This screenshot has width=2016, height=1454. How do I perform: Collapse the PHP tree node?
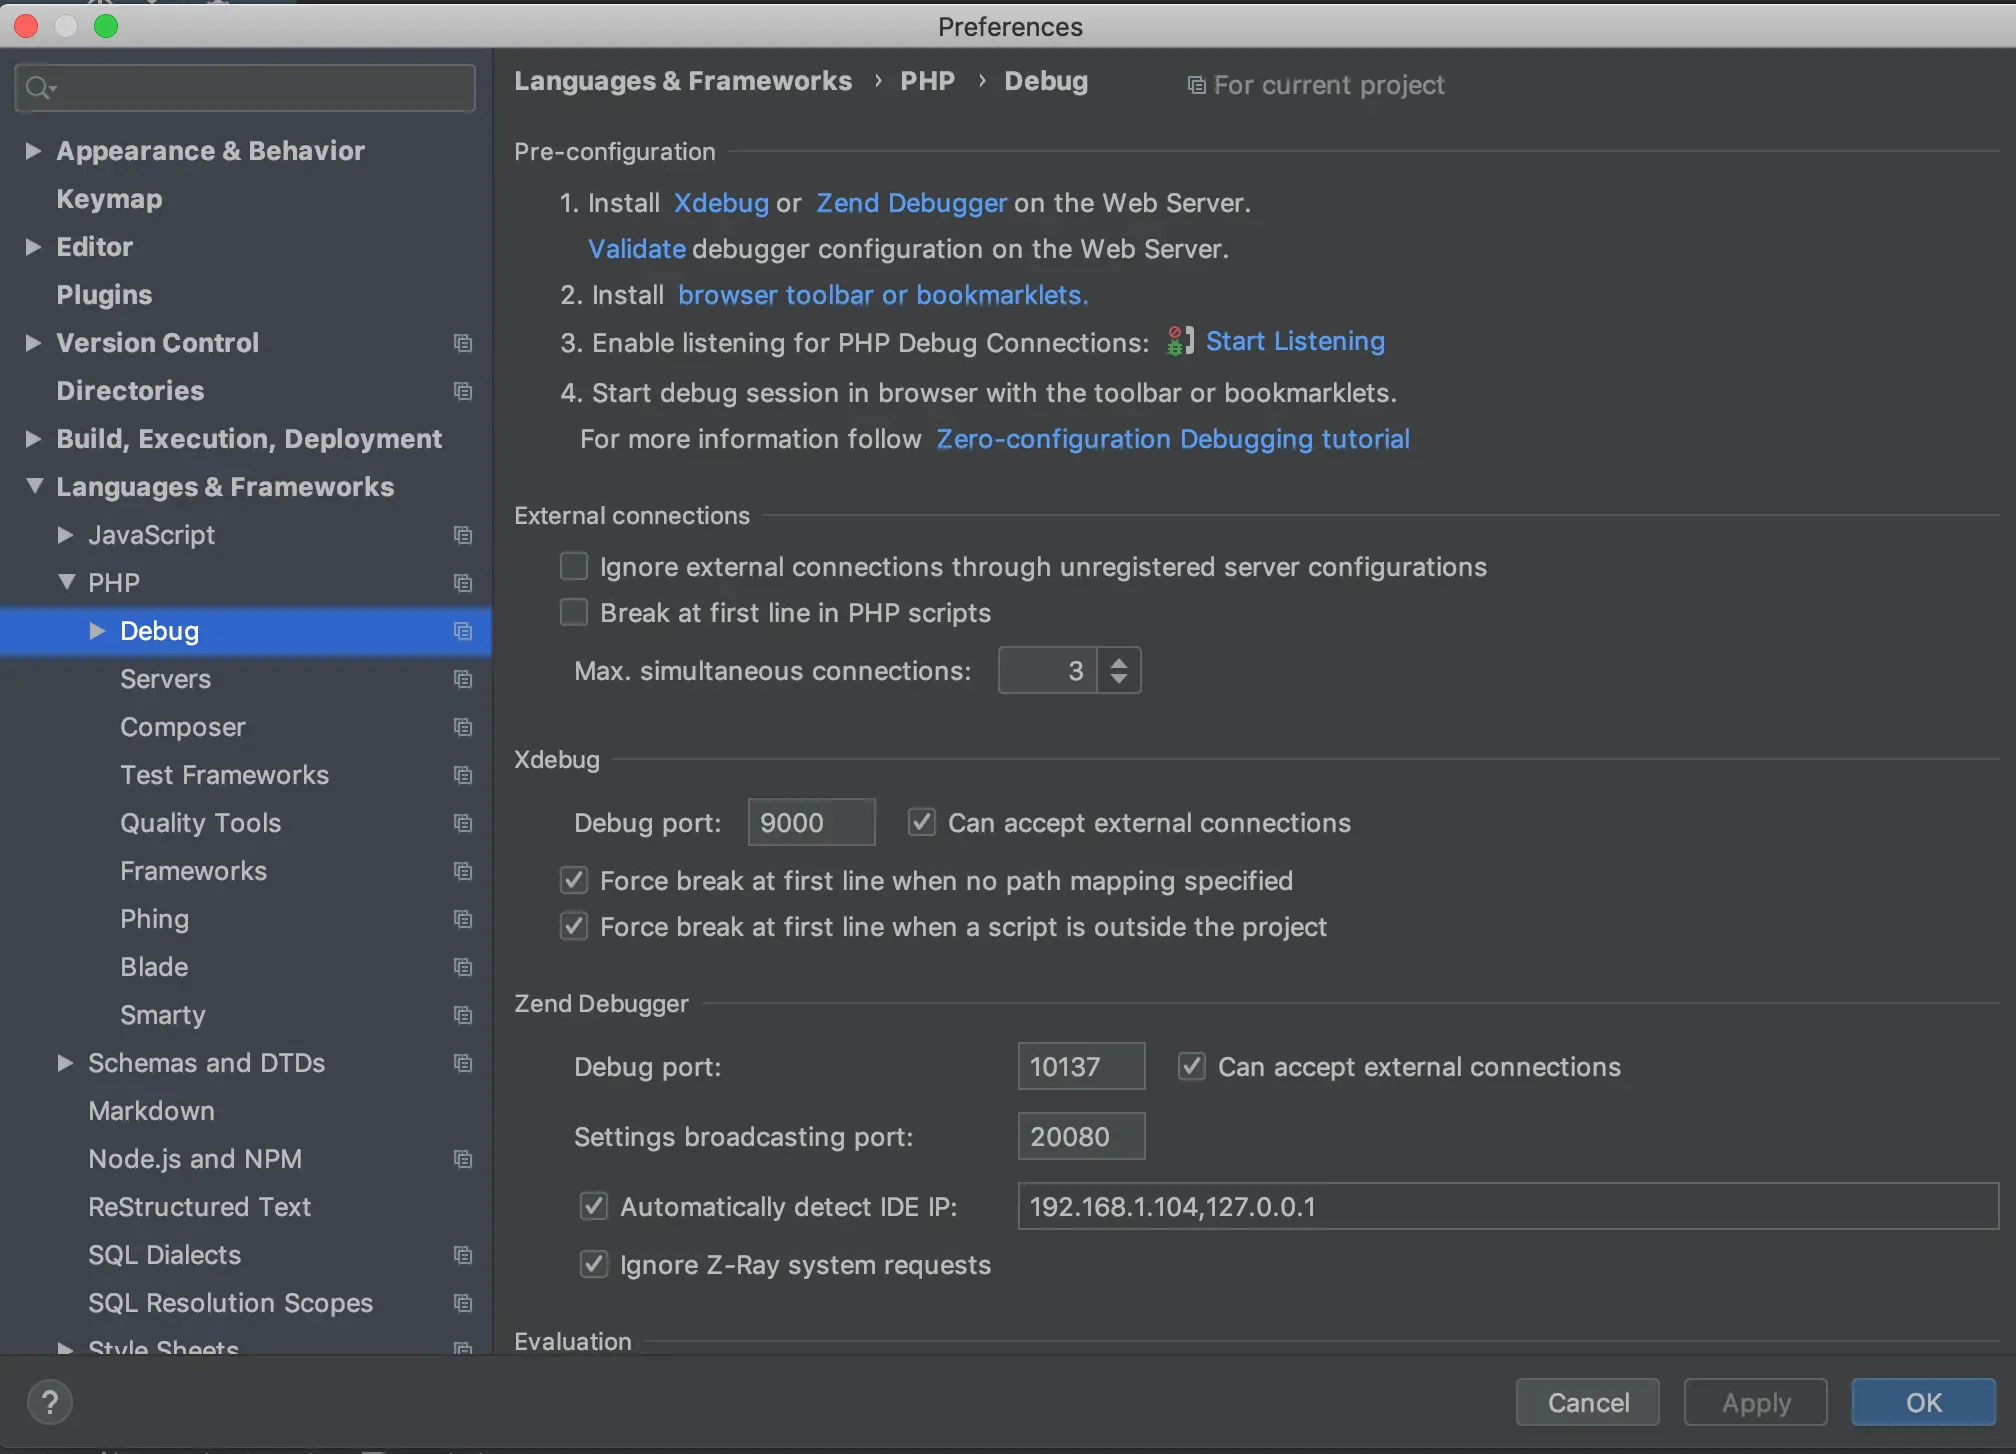[x=66, y=582]
